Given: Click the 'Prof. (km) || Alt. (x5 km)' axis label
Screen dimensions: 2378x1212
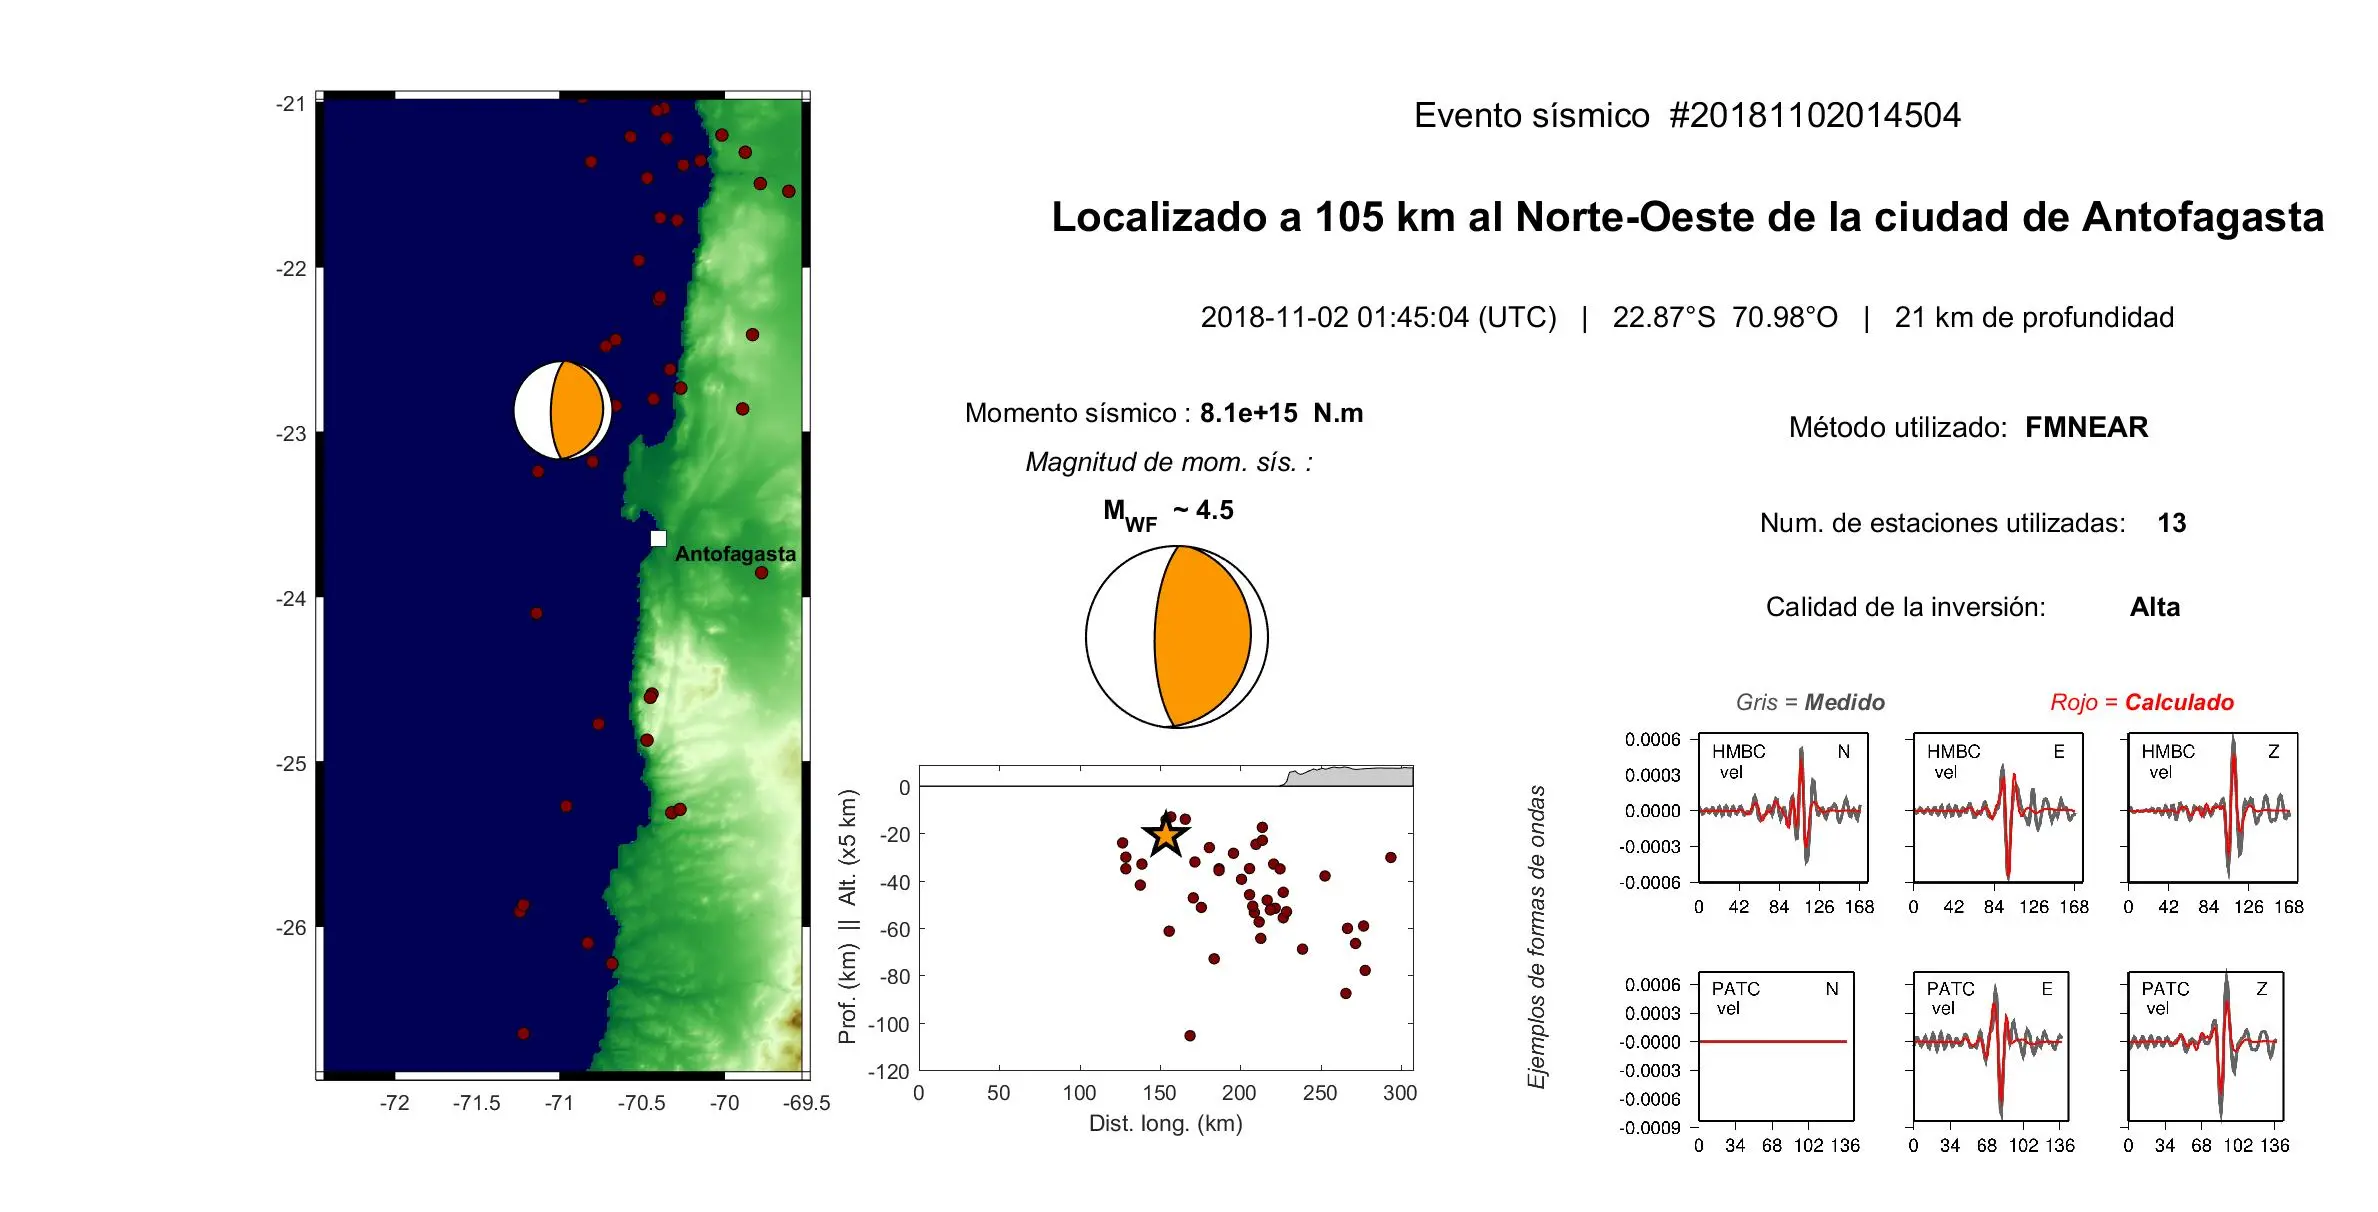Looking at the screenshot, I should point(848,916).
